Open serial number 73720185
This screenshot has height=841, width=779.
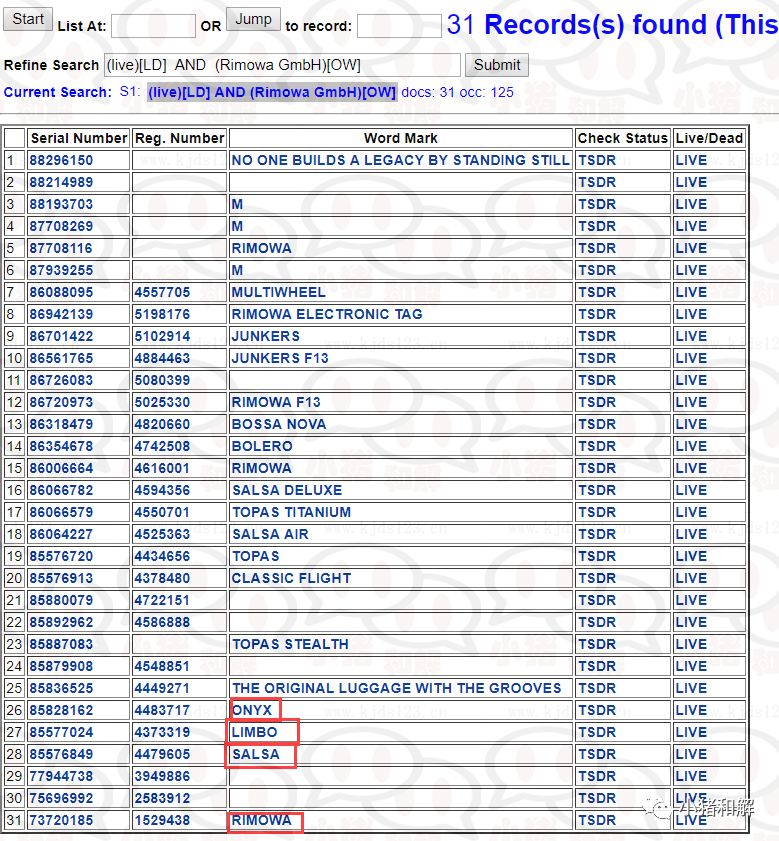[61, 820]
